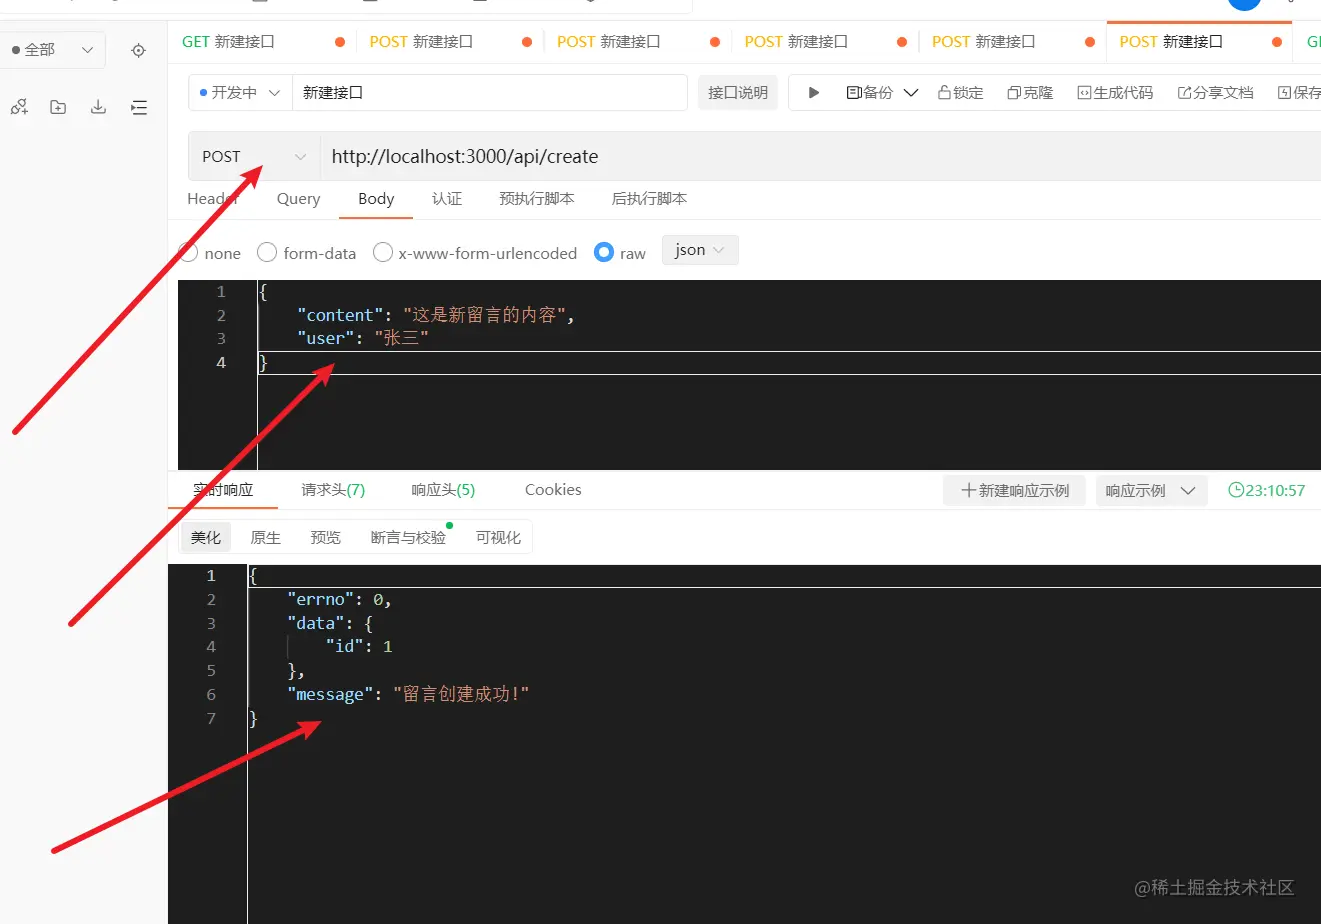Click the 新建响应示例 button
Viewport: 1321px width, 924px height.
1014,490
